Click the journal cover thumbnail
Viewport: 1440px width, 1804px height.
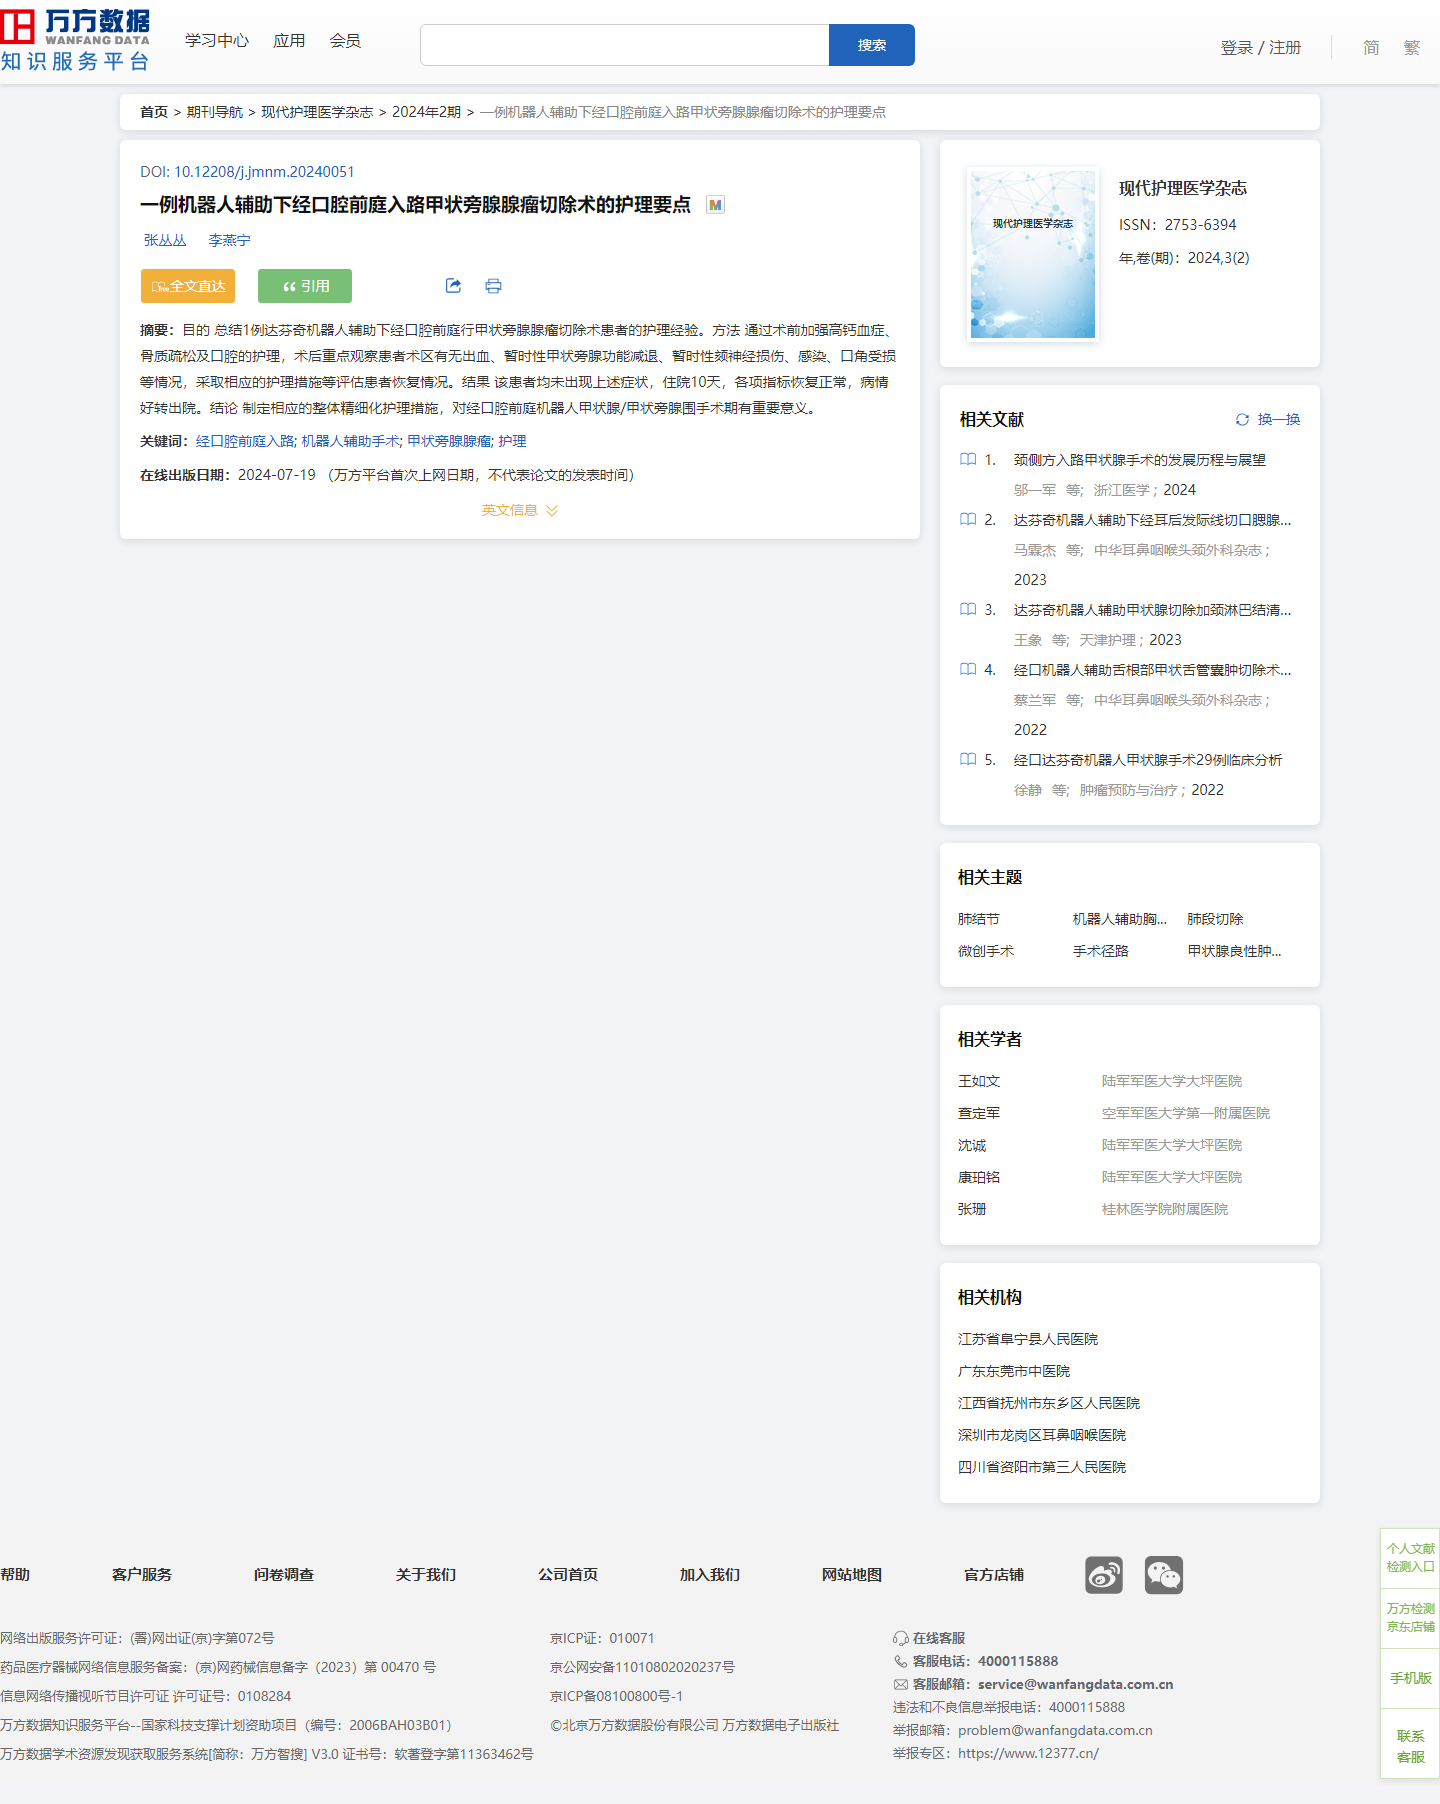tap(1033, 255)
